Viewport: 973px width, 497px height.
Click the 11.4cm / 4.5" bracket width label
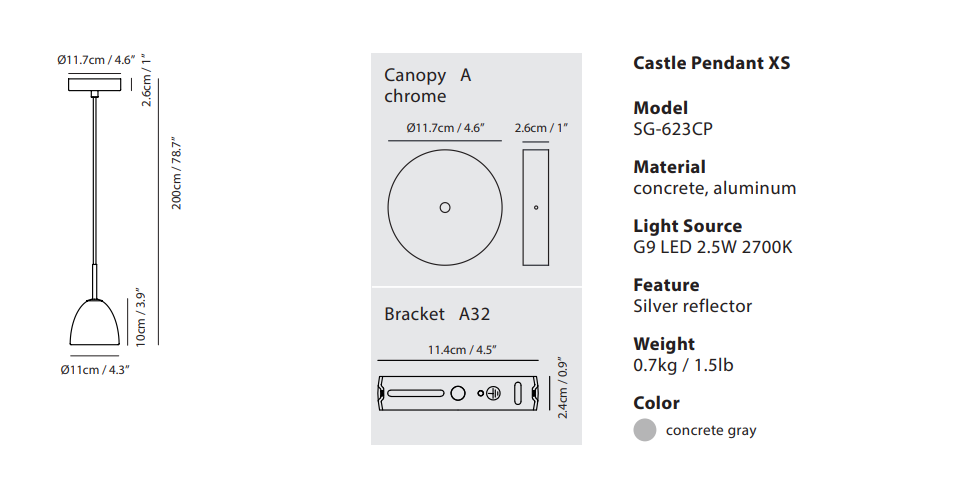[462, 350]
